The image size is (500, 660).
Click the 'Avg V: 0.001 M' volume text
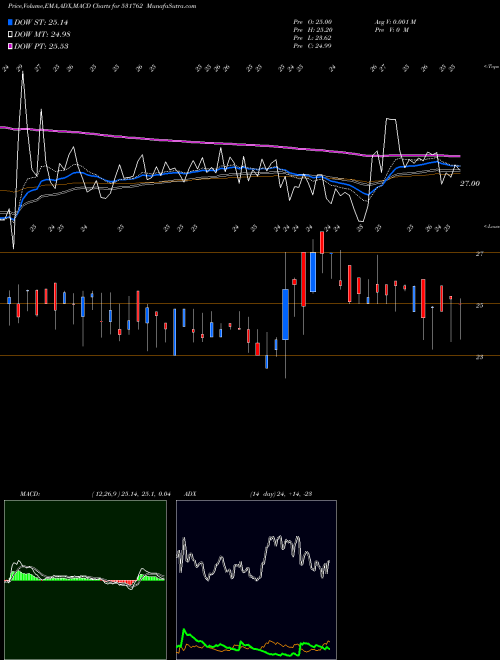point(395,22)
